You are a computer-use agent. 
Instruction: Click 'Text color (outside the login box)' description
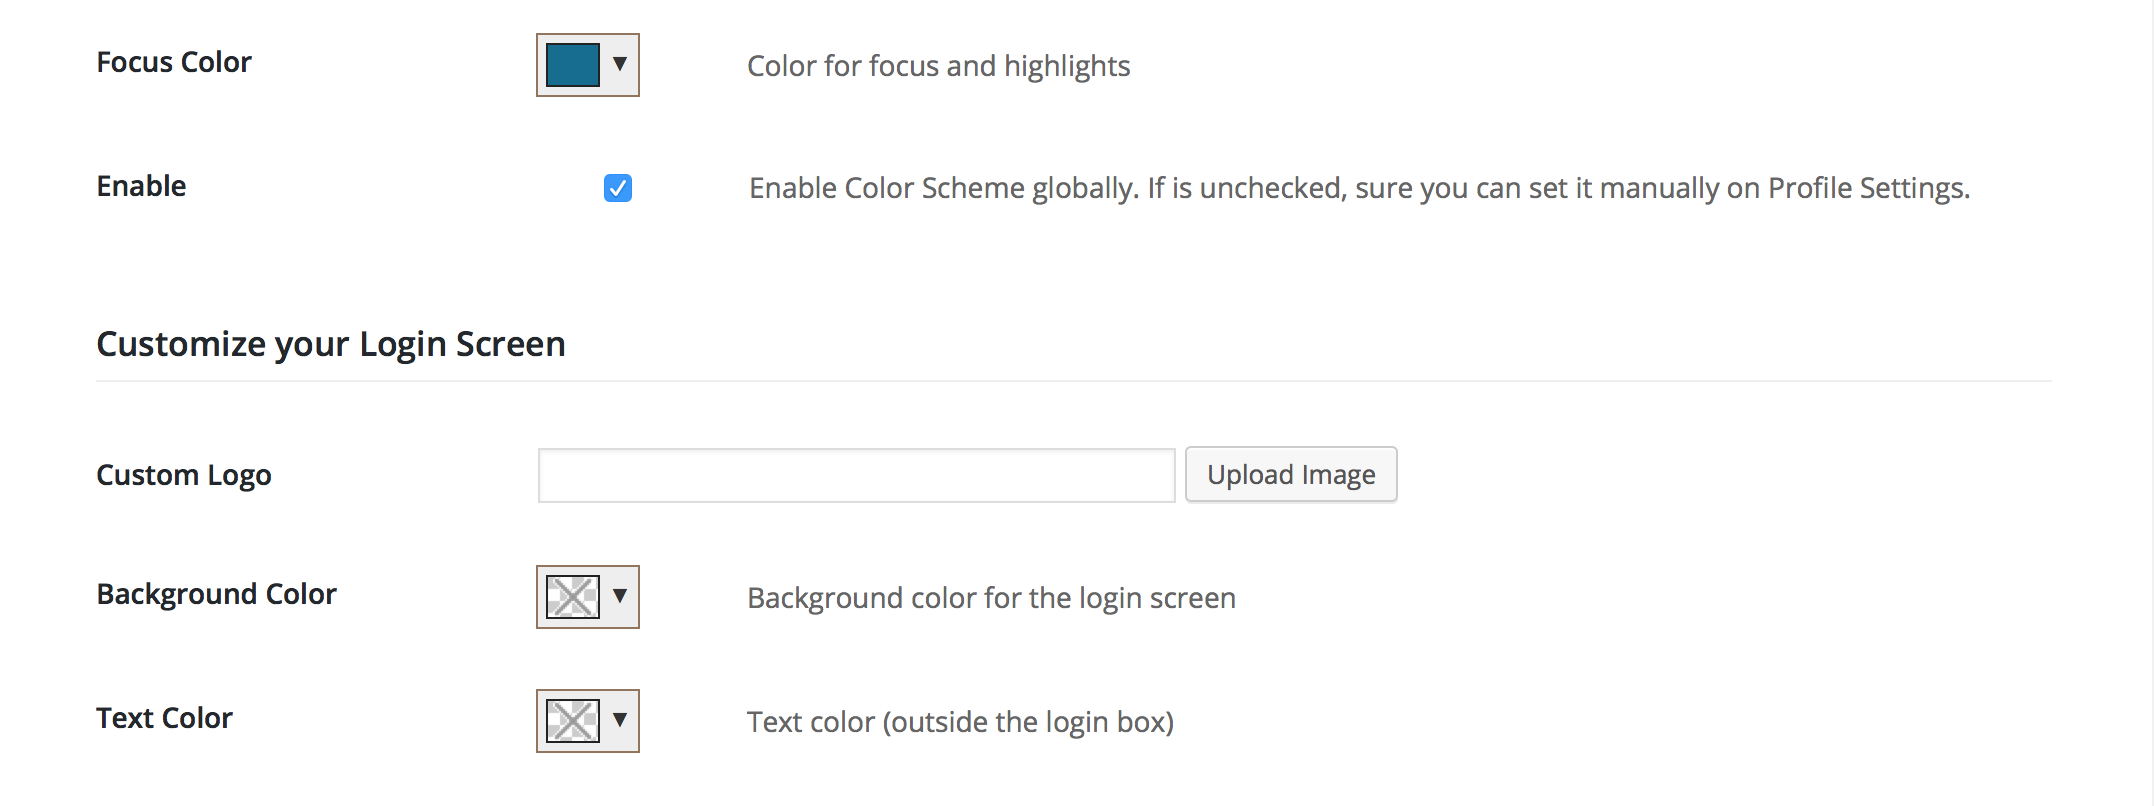coord(960,722)
